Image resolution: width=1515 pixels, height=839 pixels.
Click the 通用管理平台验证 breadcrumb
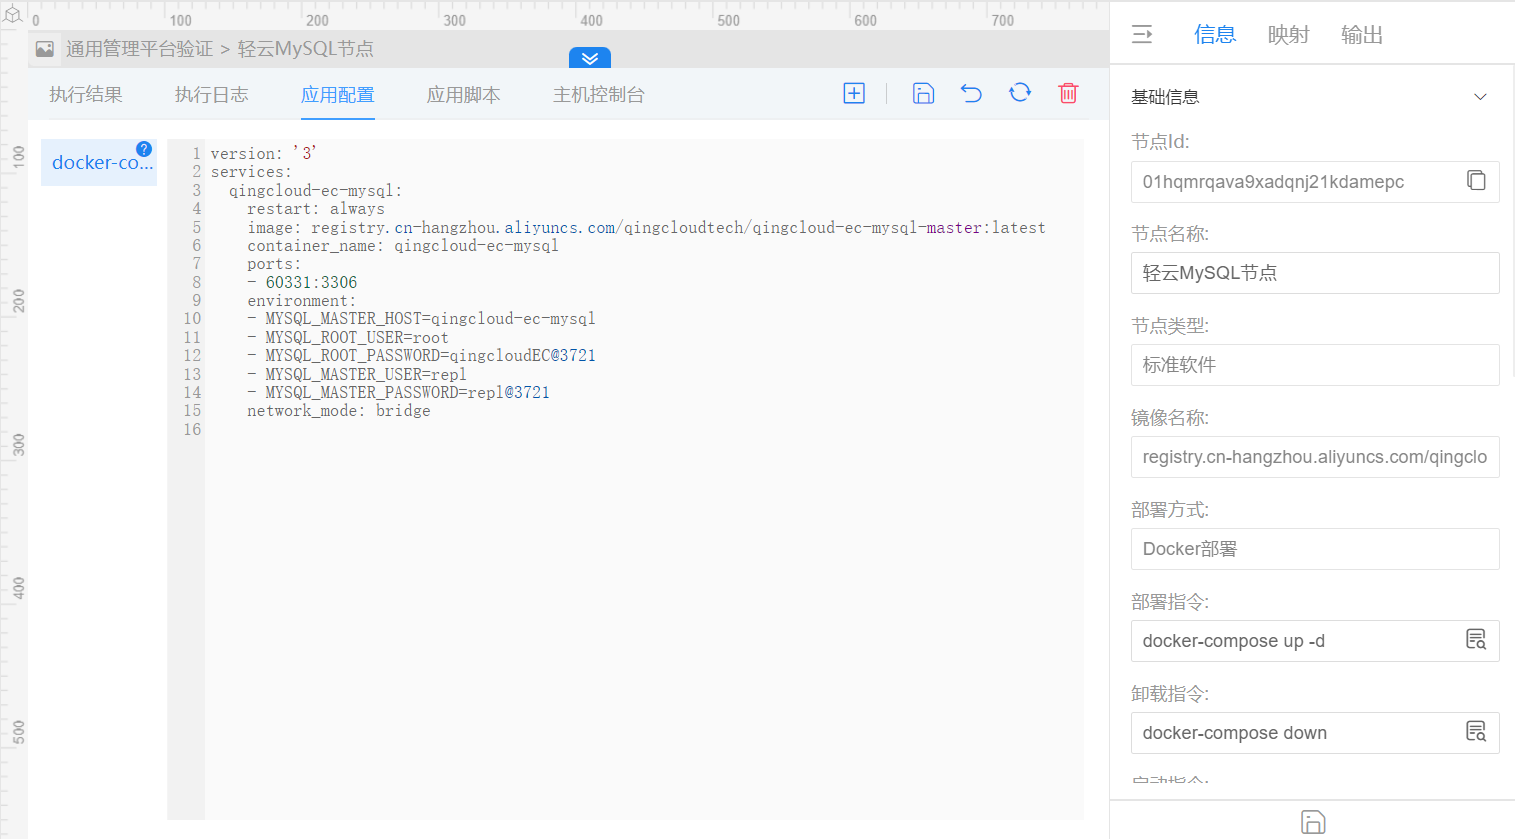tap(139, 49)
